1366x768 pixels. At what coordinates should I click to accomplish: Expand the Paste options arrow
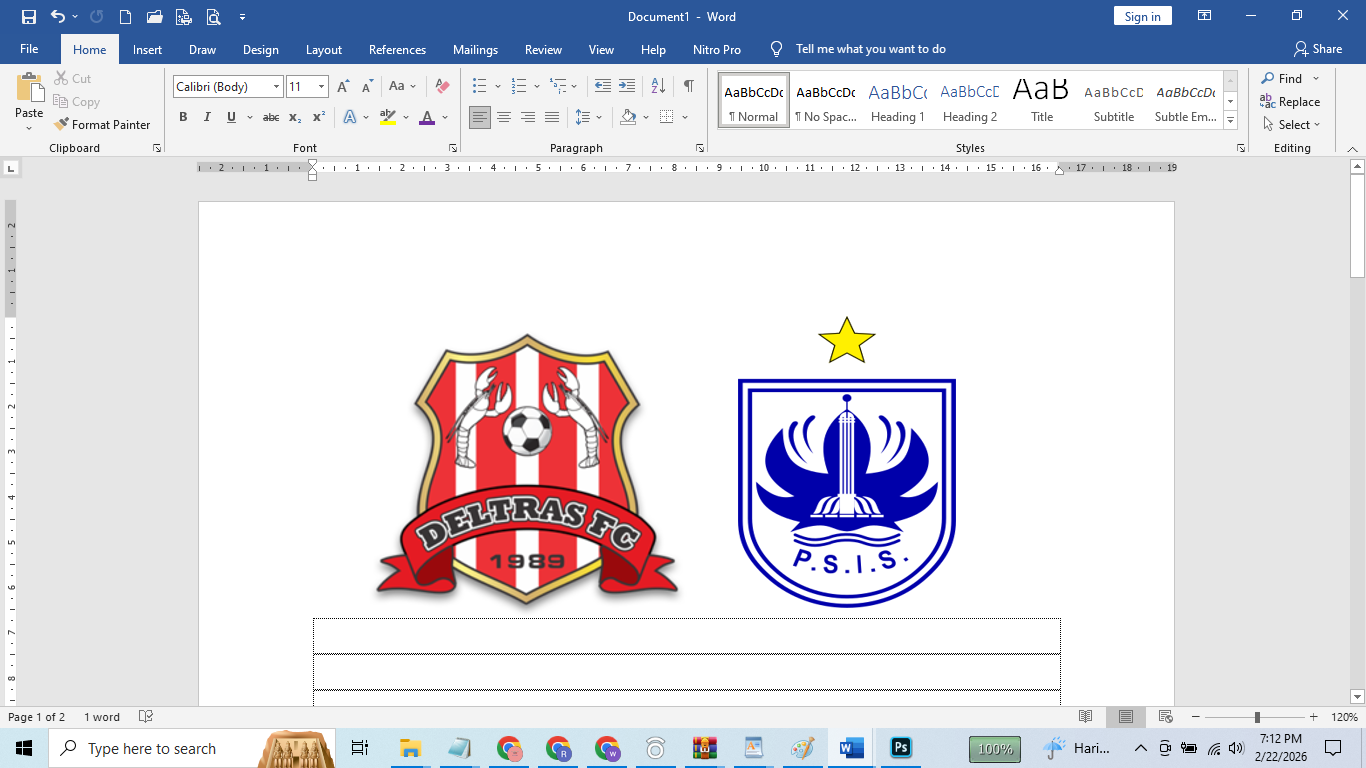coord(29,127)
